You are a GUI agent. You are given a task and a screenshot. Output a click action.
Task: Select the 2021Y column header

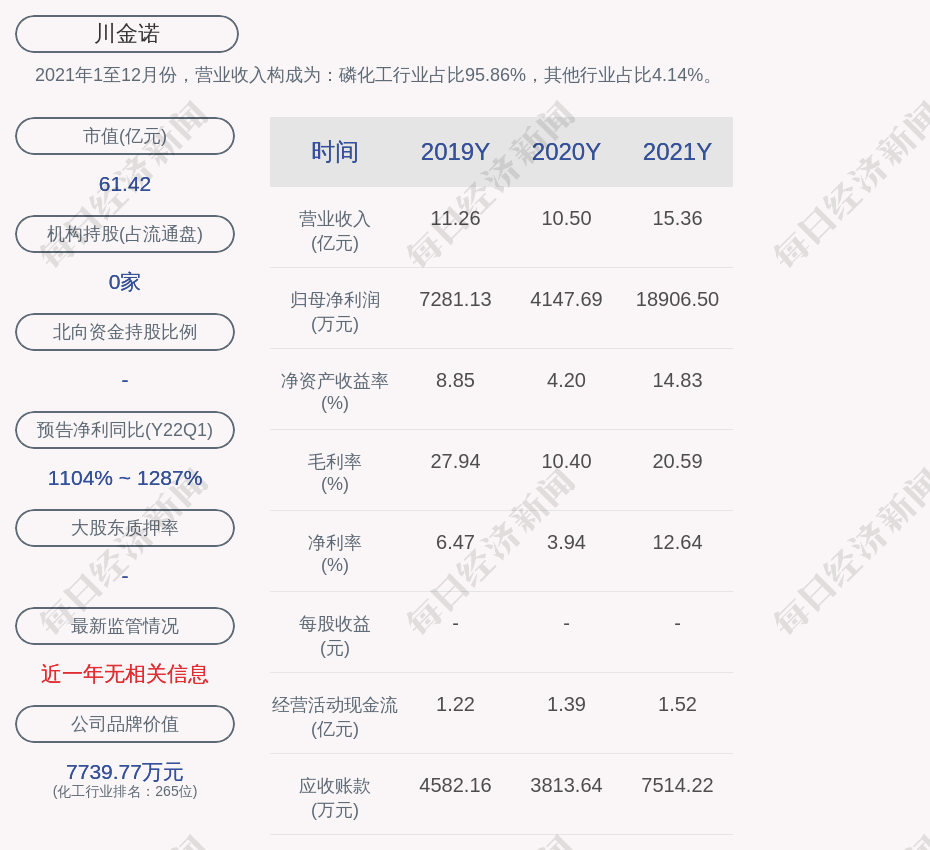[x=677, y=152]
